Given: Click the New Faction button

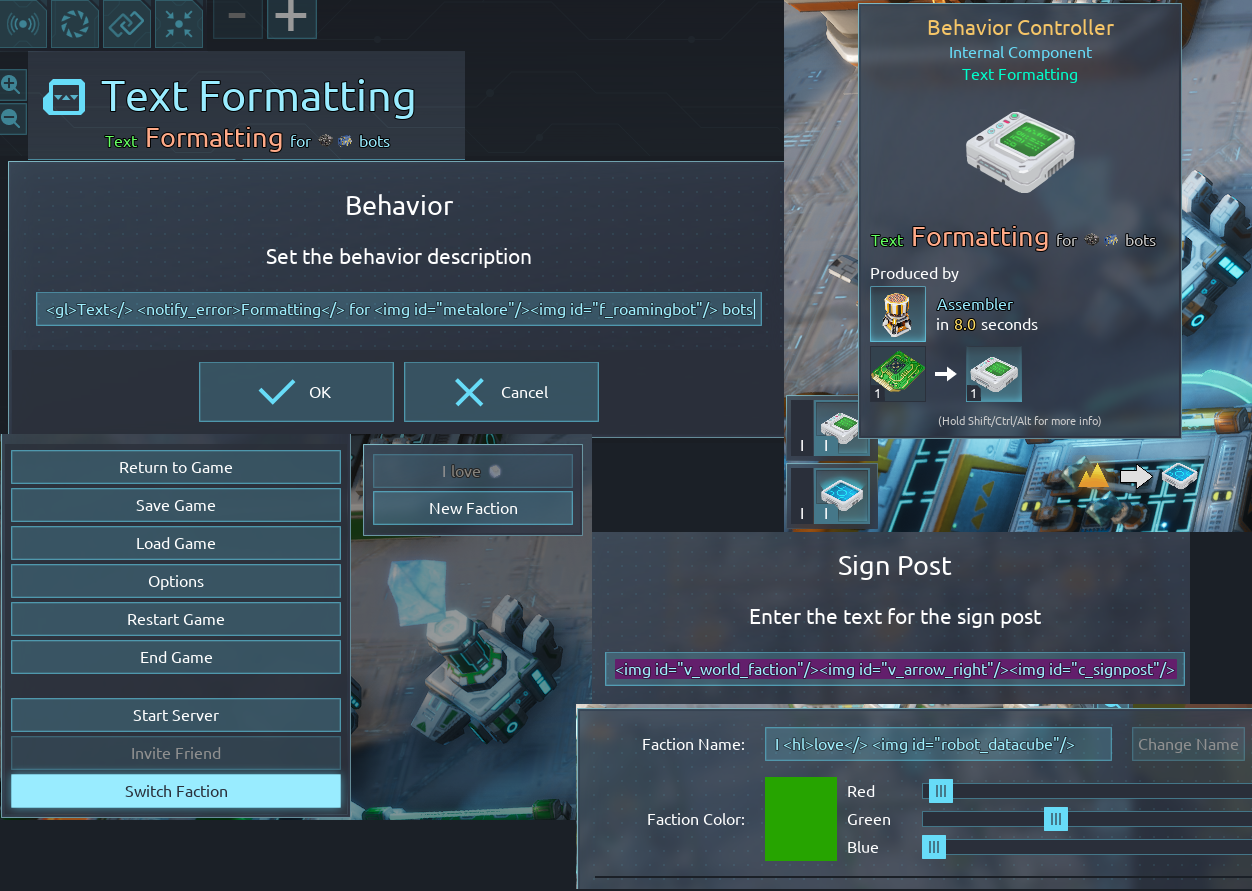Looking at the screenshot, I should coord(473,508).
